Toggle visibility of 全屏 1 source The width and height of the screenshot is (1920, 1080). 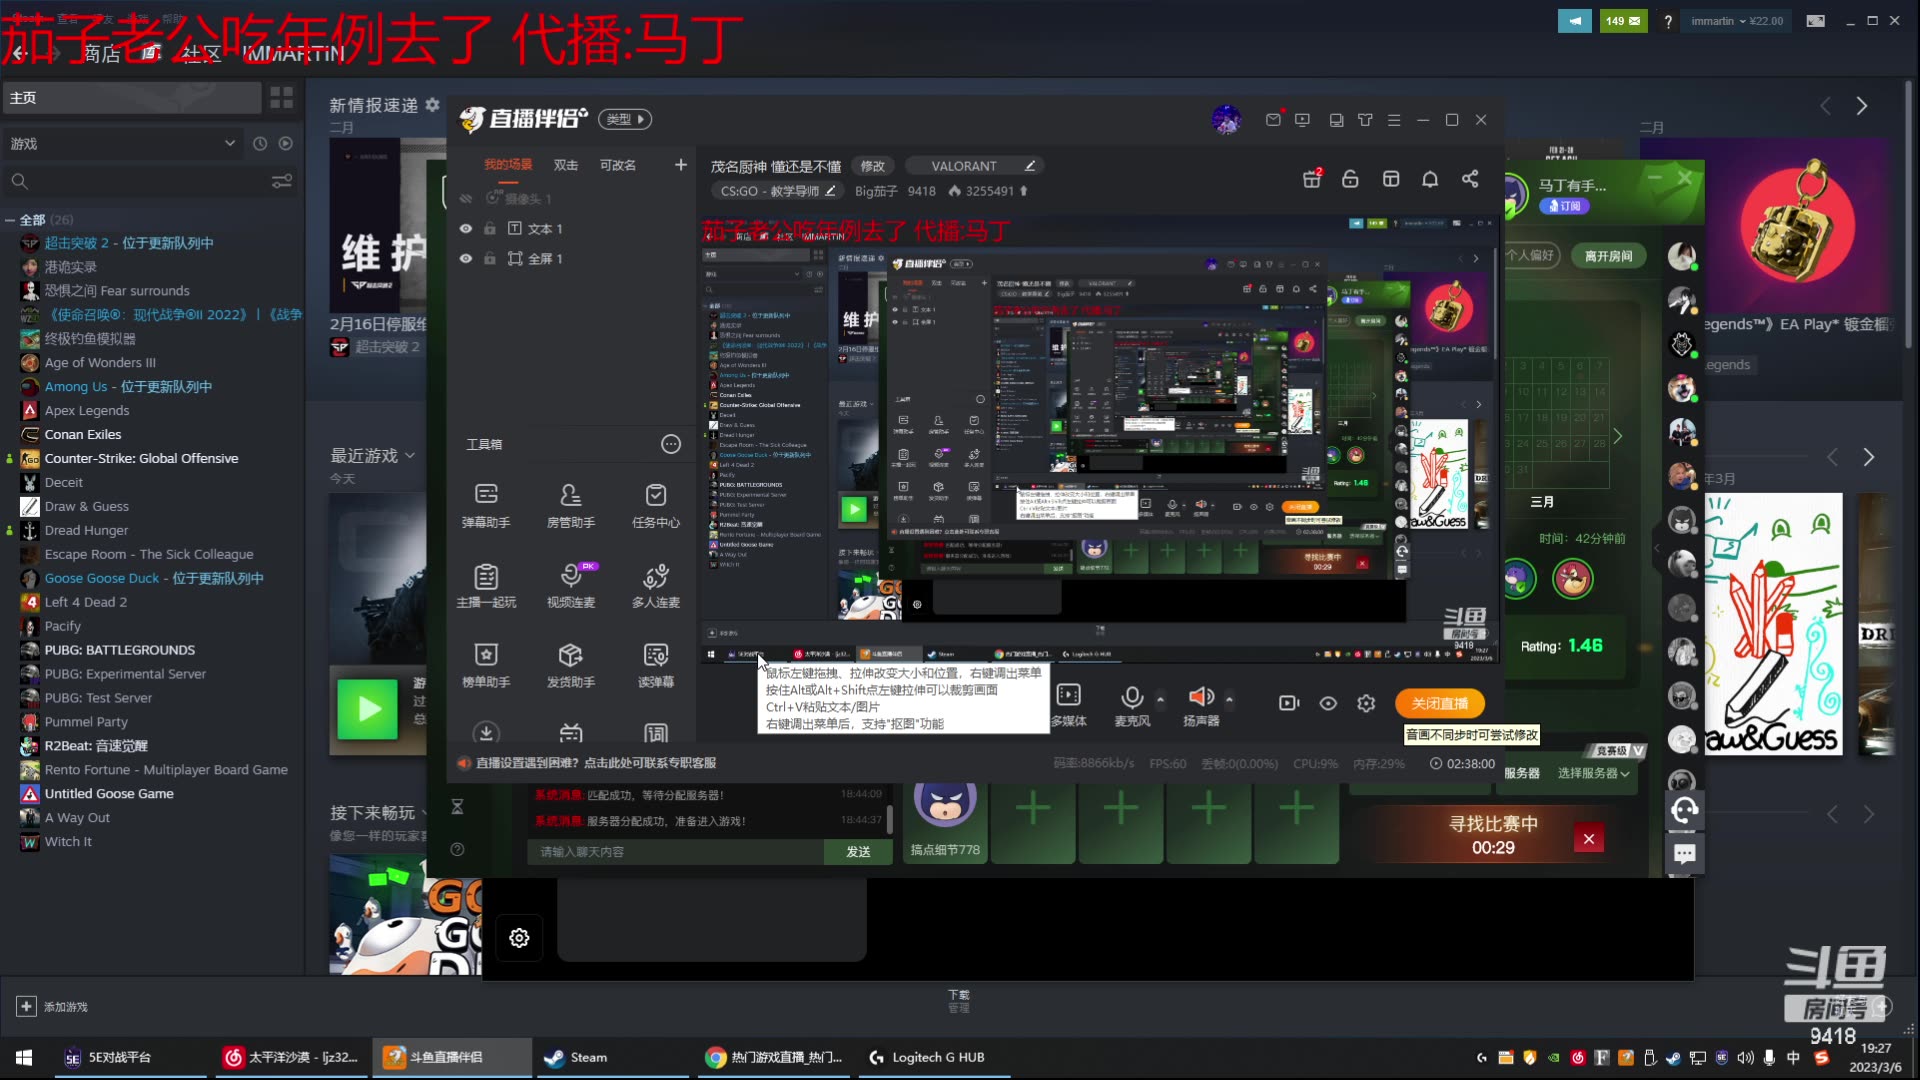coord(465,259)
